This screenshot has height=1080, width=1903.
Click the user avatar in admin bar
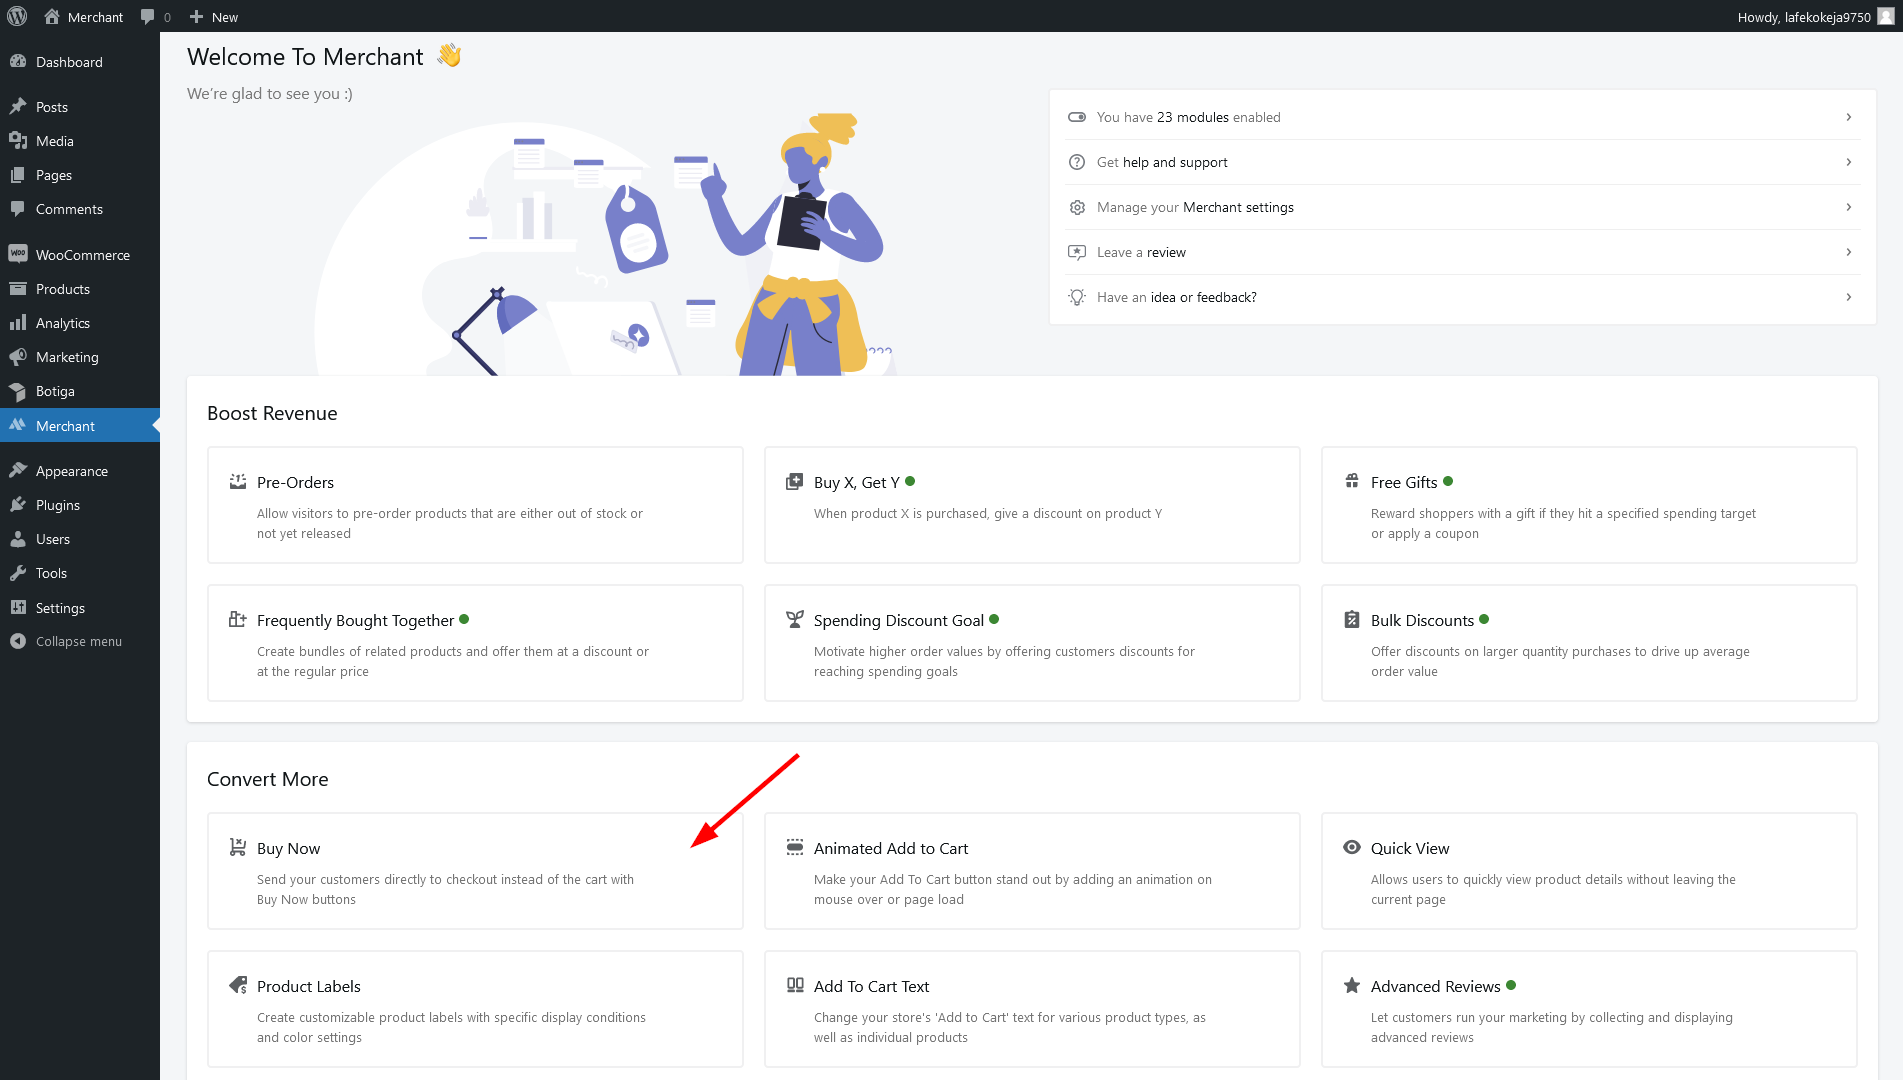(1885, 16)
